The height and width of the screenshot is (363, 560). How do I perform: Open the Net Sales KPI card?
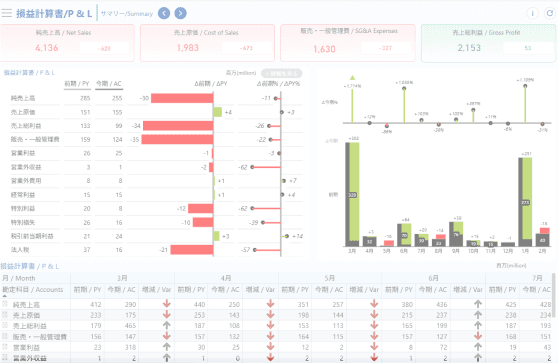(x=67, y=43)
